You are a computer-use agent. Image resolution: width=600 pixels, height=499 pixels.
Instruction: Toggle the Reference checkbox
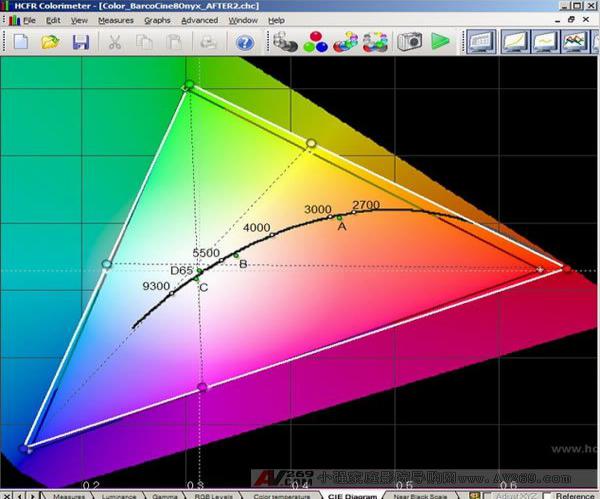click(549, 495)
